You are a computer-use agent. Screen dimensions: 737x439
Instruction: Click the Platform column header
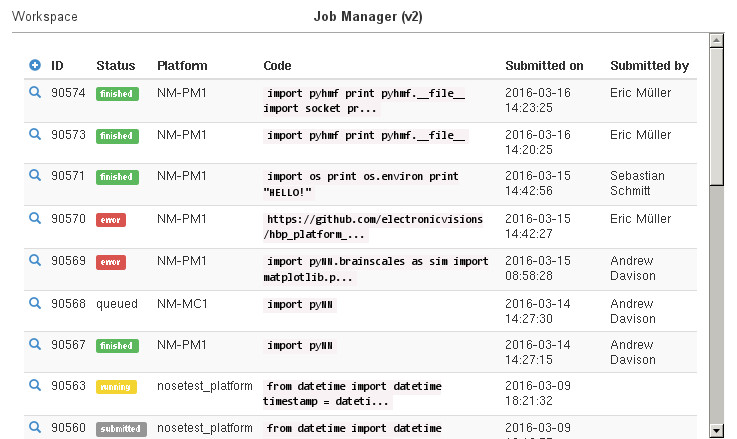[x=182, y=66]
